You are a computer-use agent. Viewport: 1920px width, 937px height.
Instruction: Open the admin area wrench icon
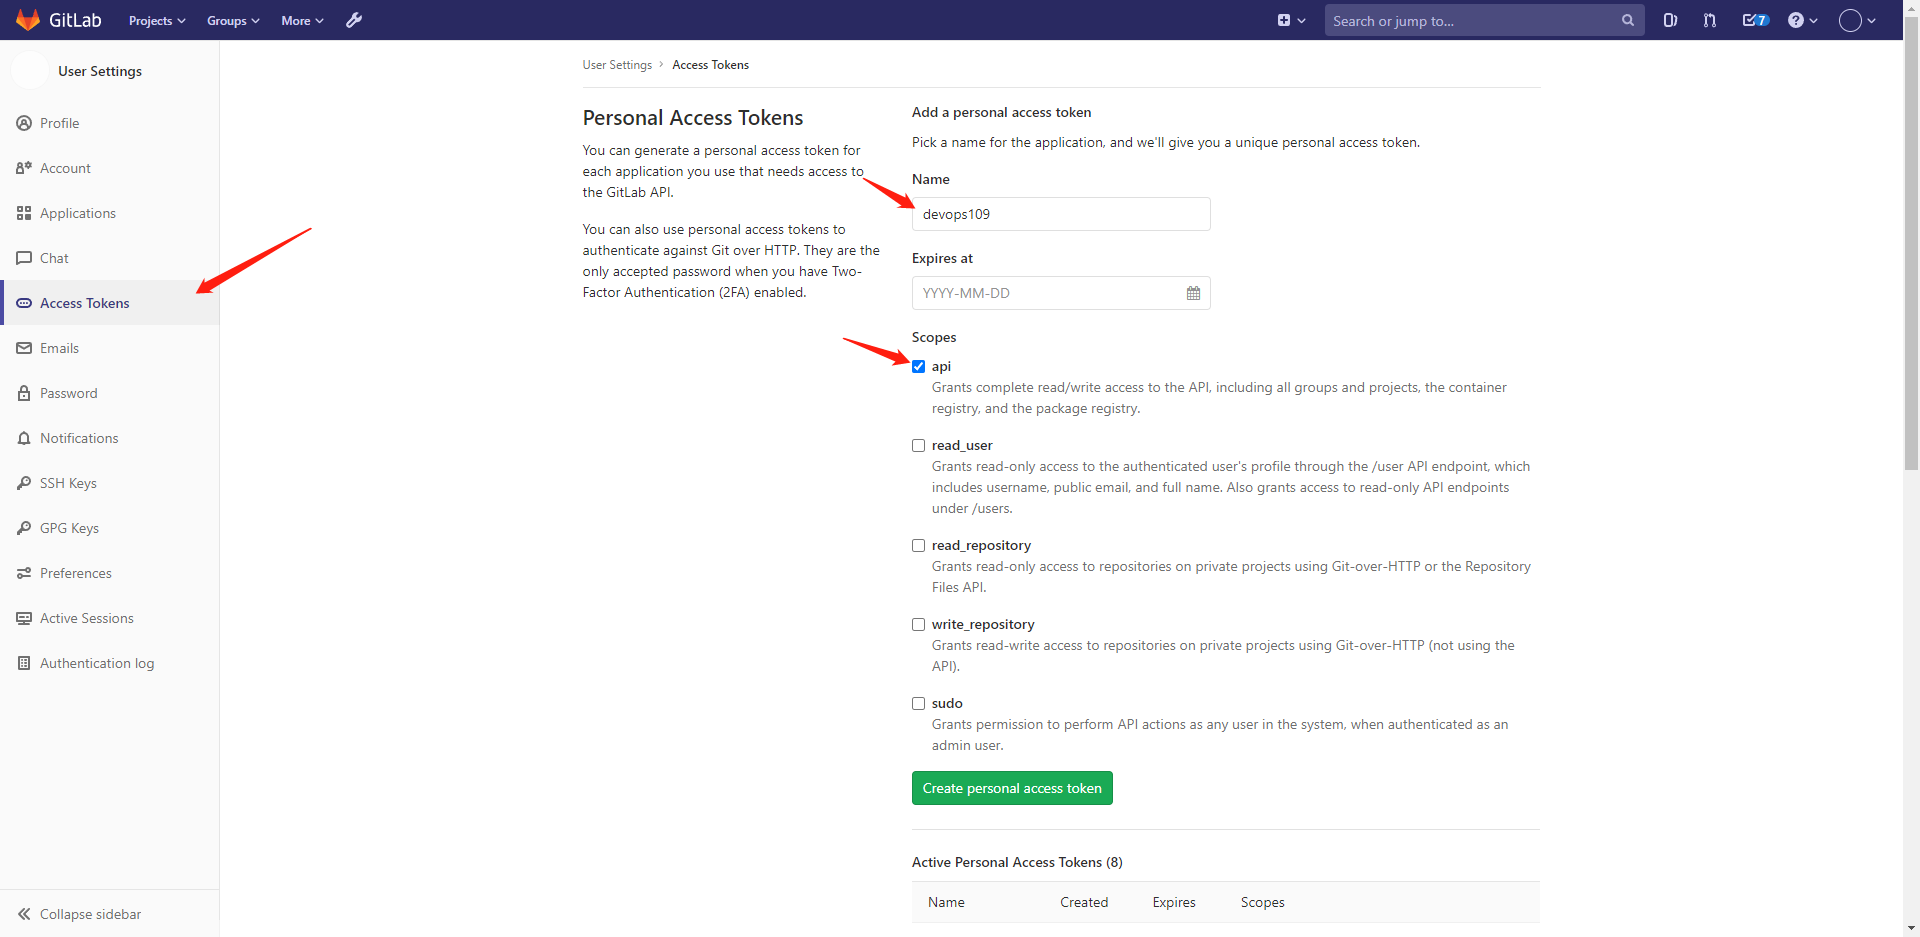click(x=354, y=20)
